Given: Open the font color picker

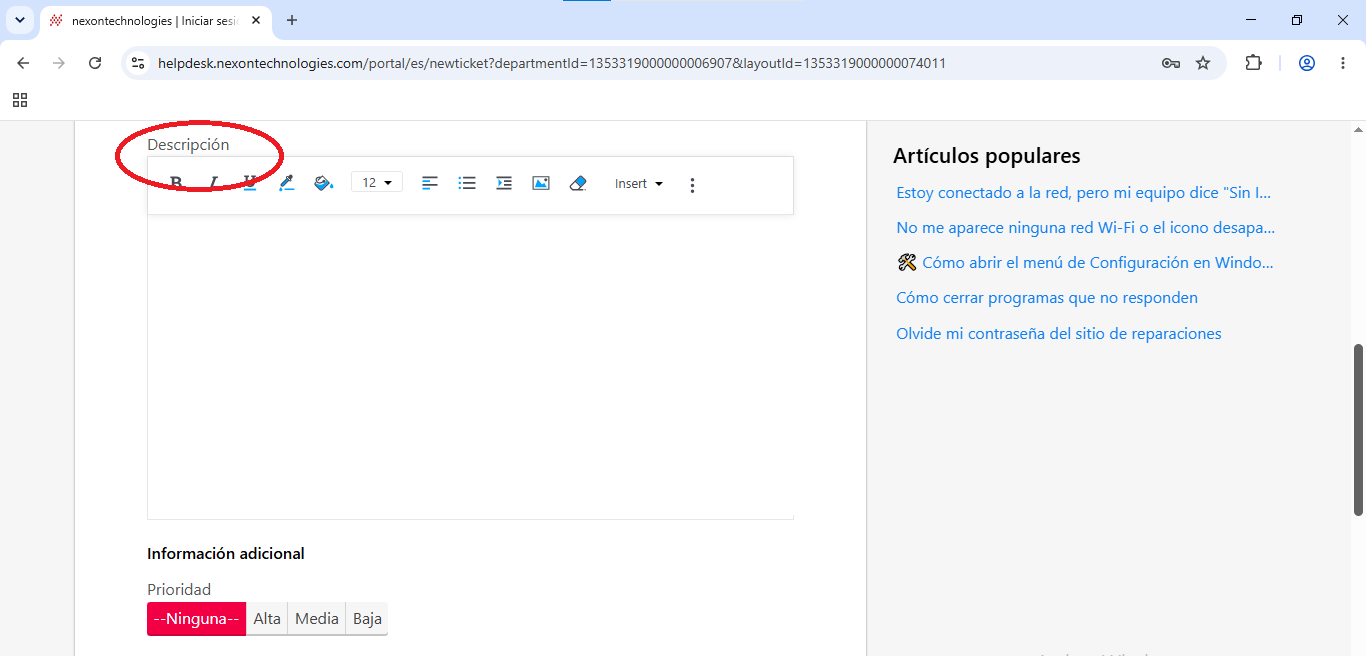Looking at the screenshot, I should point(286,183).
